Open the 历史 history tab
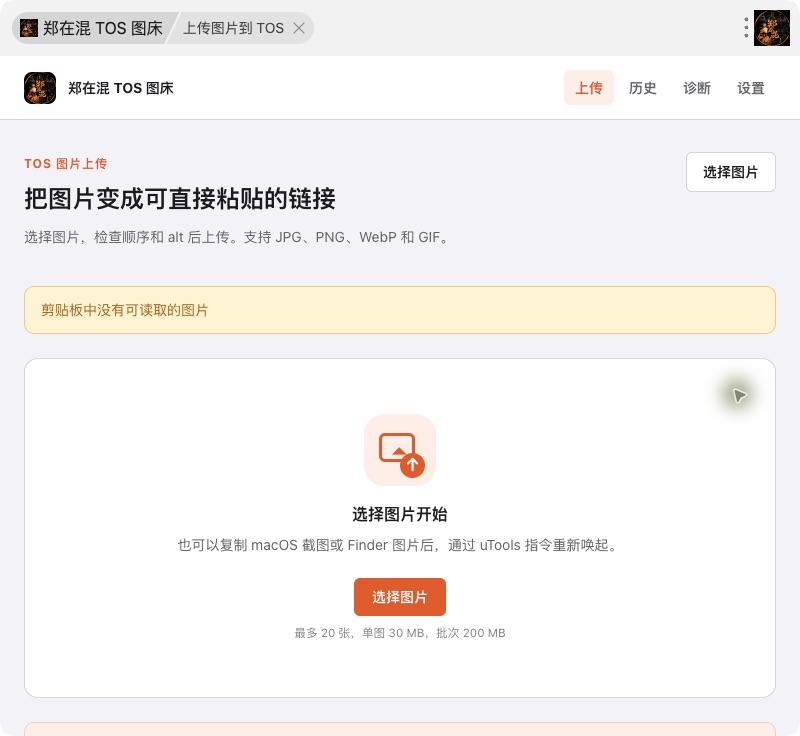Viewport: 800px width, 736px height. [643, 88]
